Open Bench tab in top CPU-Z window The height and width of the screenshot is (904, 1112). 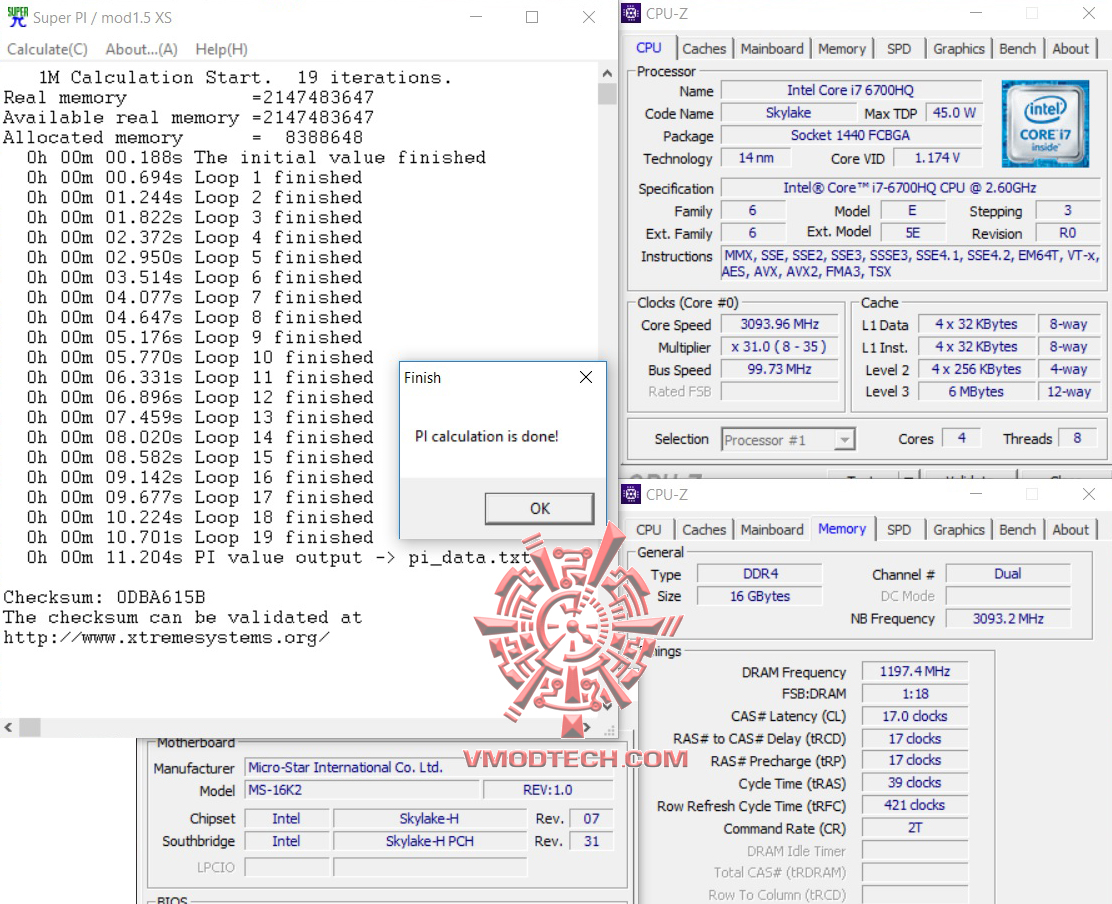(1017, 49)
